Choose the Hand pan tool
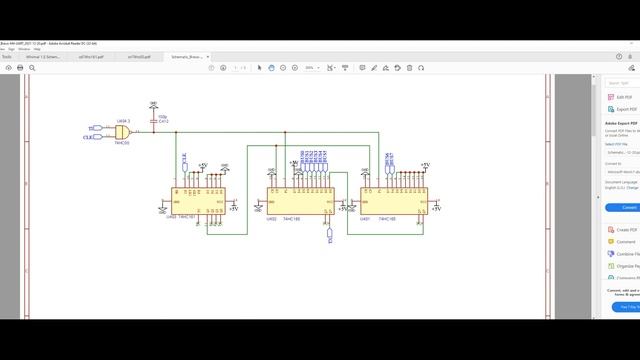This screenshot has width=640, height=360. [x=271, y=68]
